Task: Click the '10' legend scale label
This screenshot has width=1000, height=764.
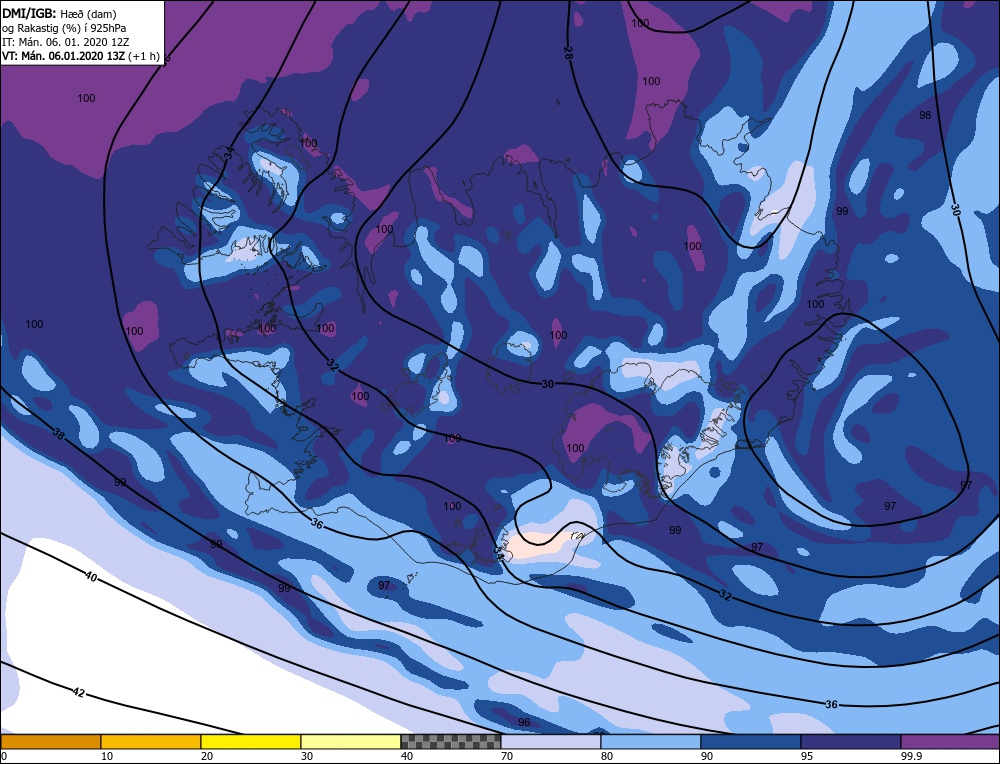Action: pos(107,756)
